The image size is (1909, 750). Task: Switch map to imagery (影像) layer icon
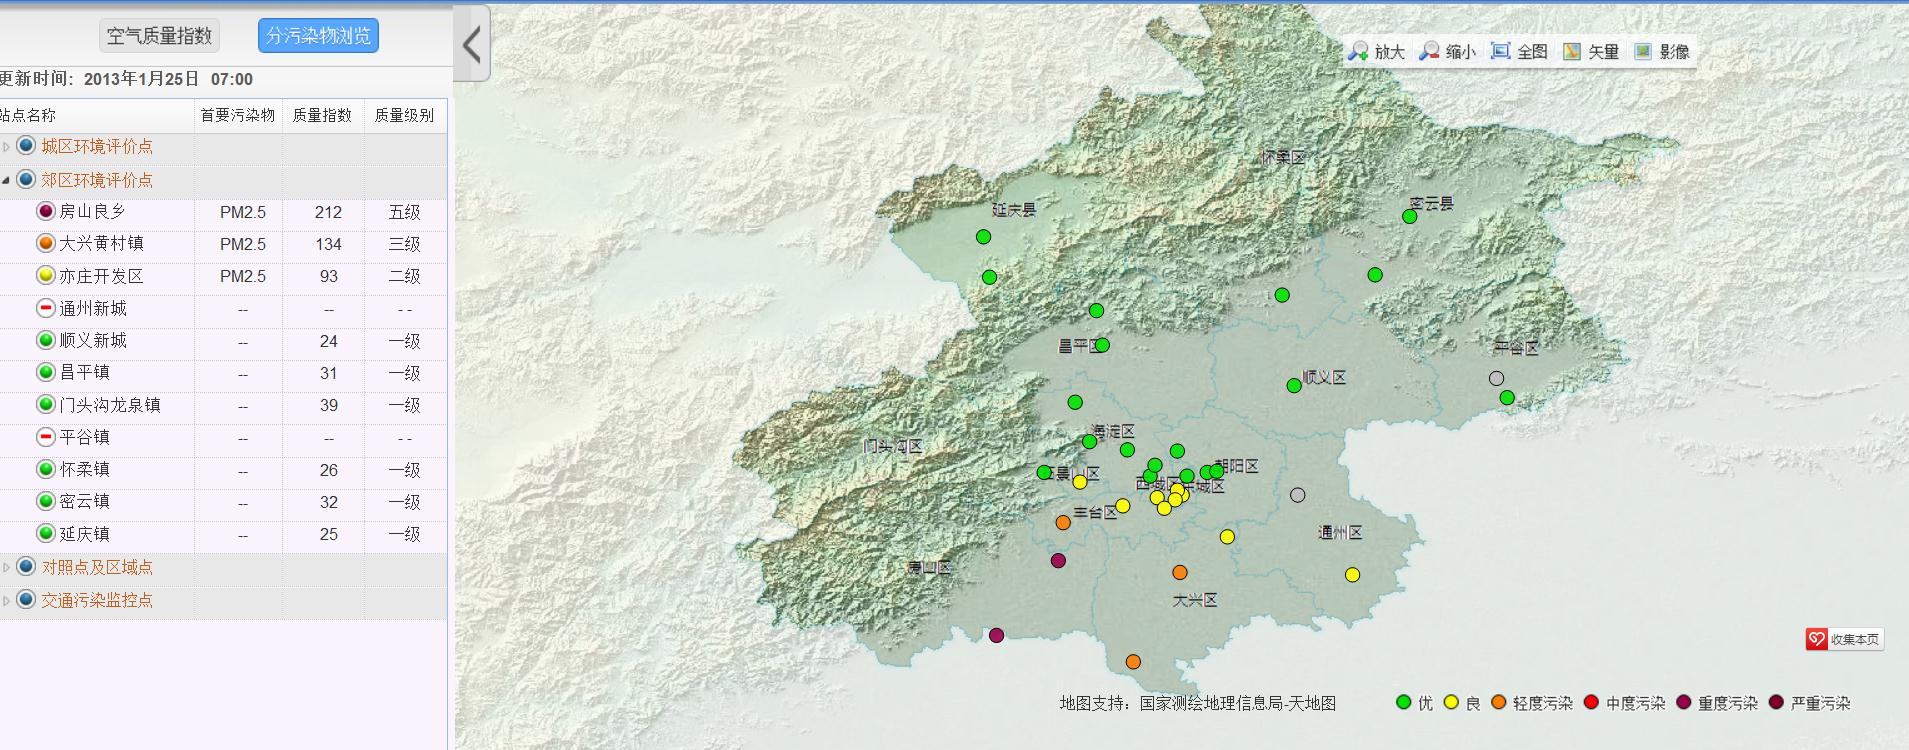pyautogui.click(x=1643, y=52)
